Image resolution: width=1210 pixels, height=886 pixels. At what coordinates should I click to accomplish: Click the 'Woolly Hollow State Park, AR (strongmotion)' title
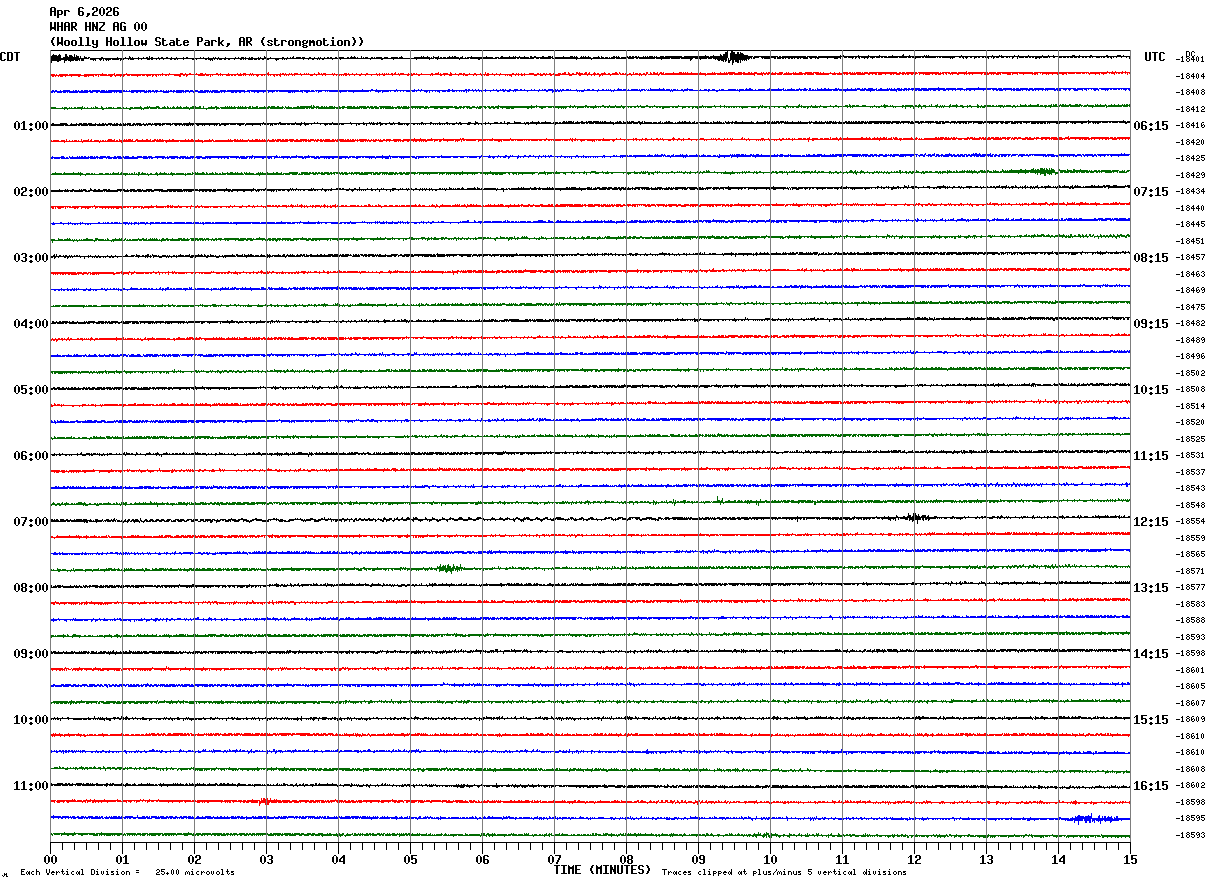pos(207,42)
